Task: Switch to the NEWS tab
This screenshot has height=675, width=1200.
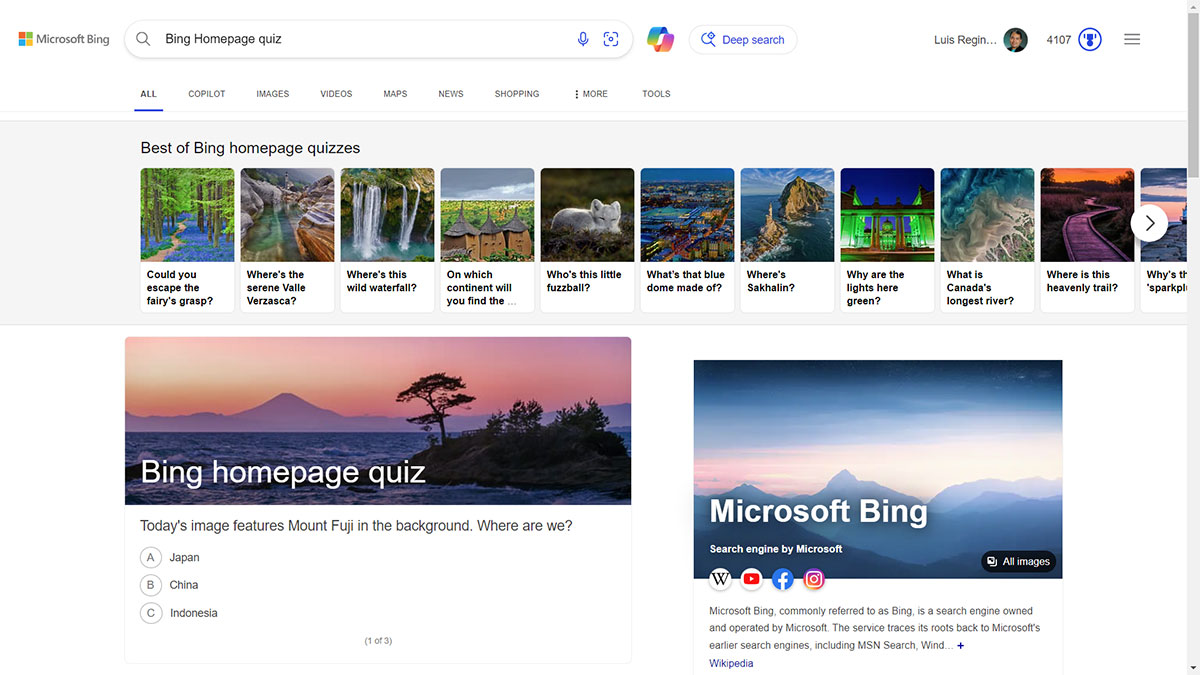Action: 451,94
